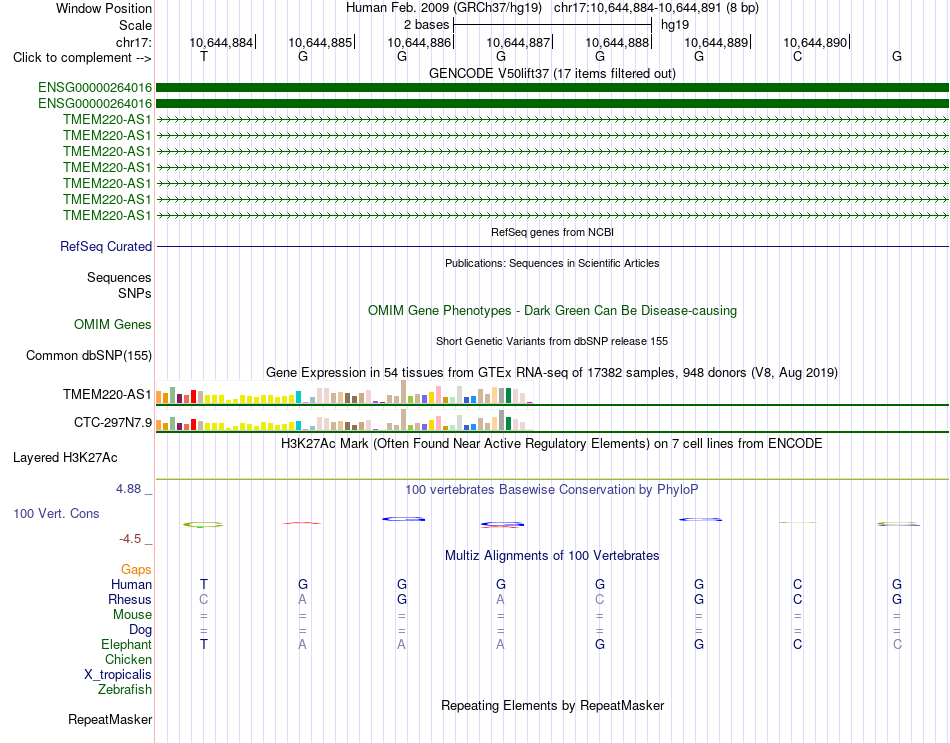Screen dimensions: 950x743
Task: Click the 'SNPs' track label
Action: pos(135,293)
